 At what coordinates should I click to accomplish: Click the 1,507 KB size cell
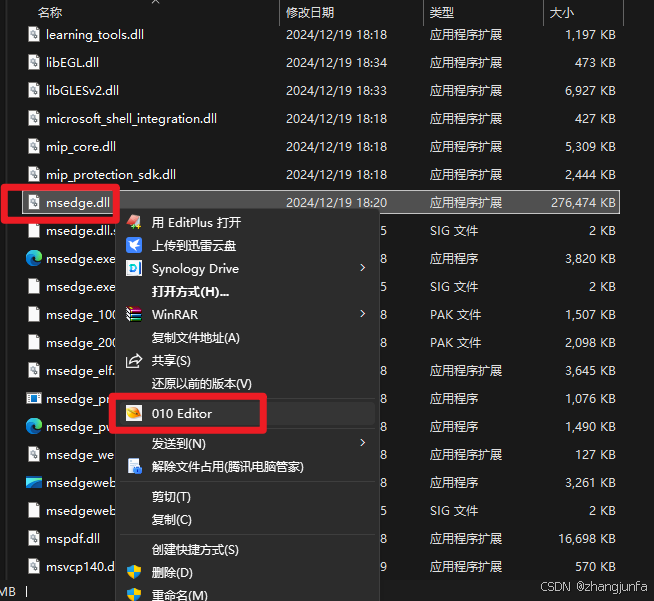tap(590, 314)
